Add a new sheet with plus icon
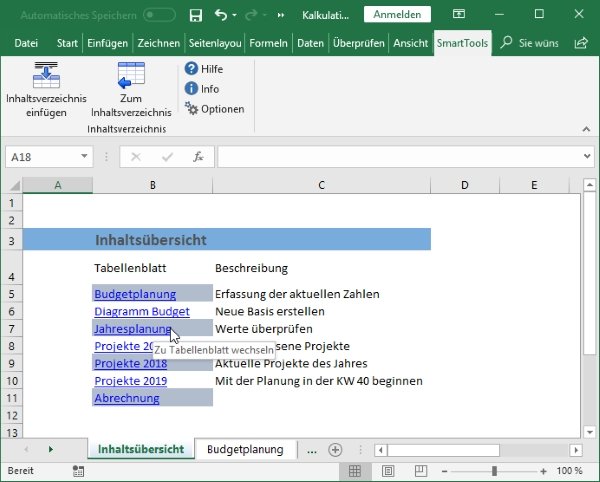 [x=335, y=450]
